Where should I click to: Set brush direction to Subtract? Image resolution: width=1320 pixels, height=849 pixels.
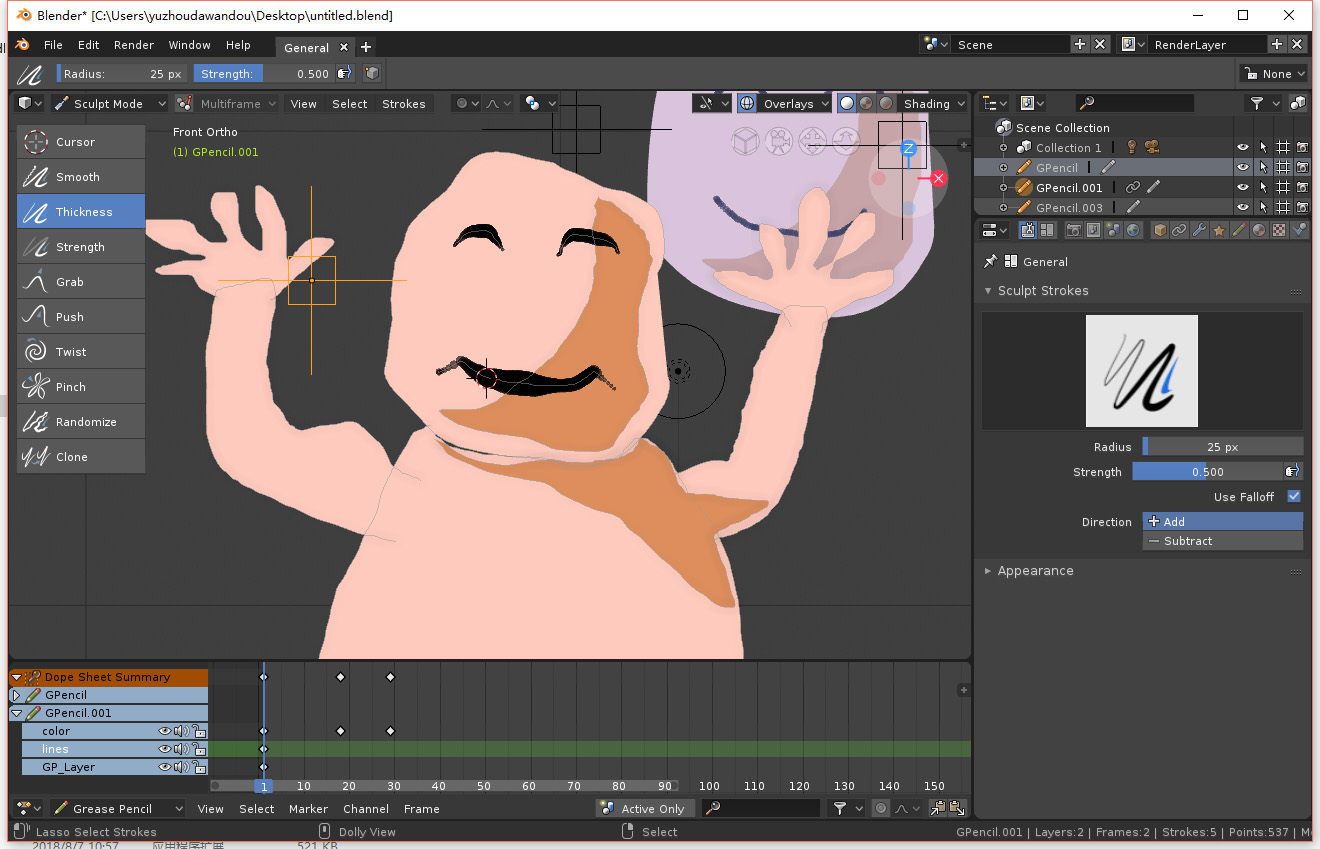point(1222,541)
